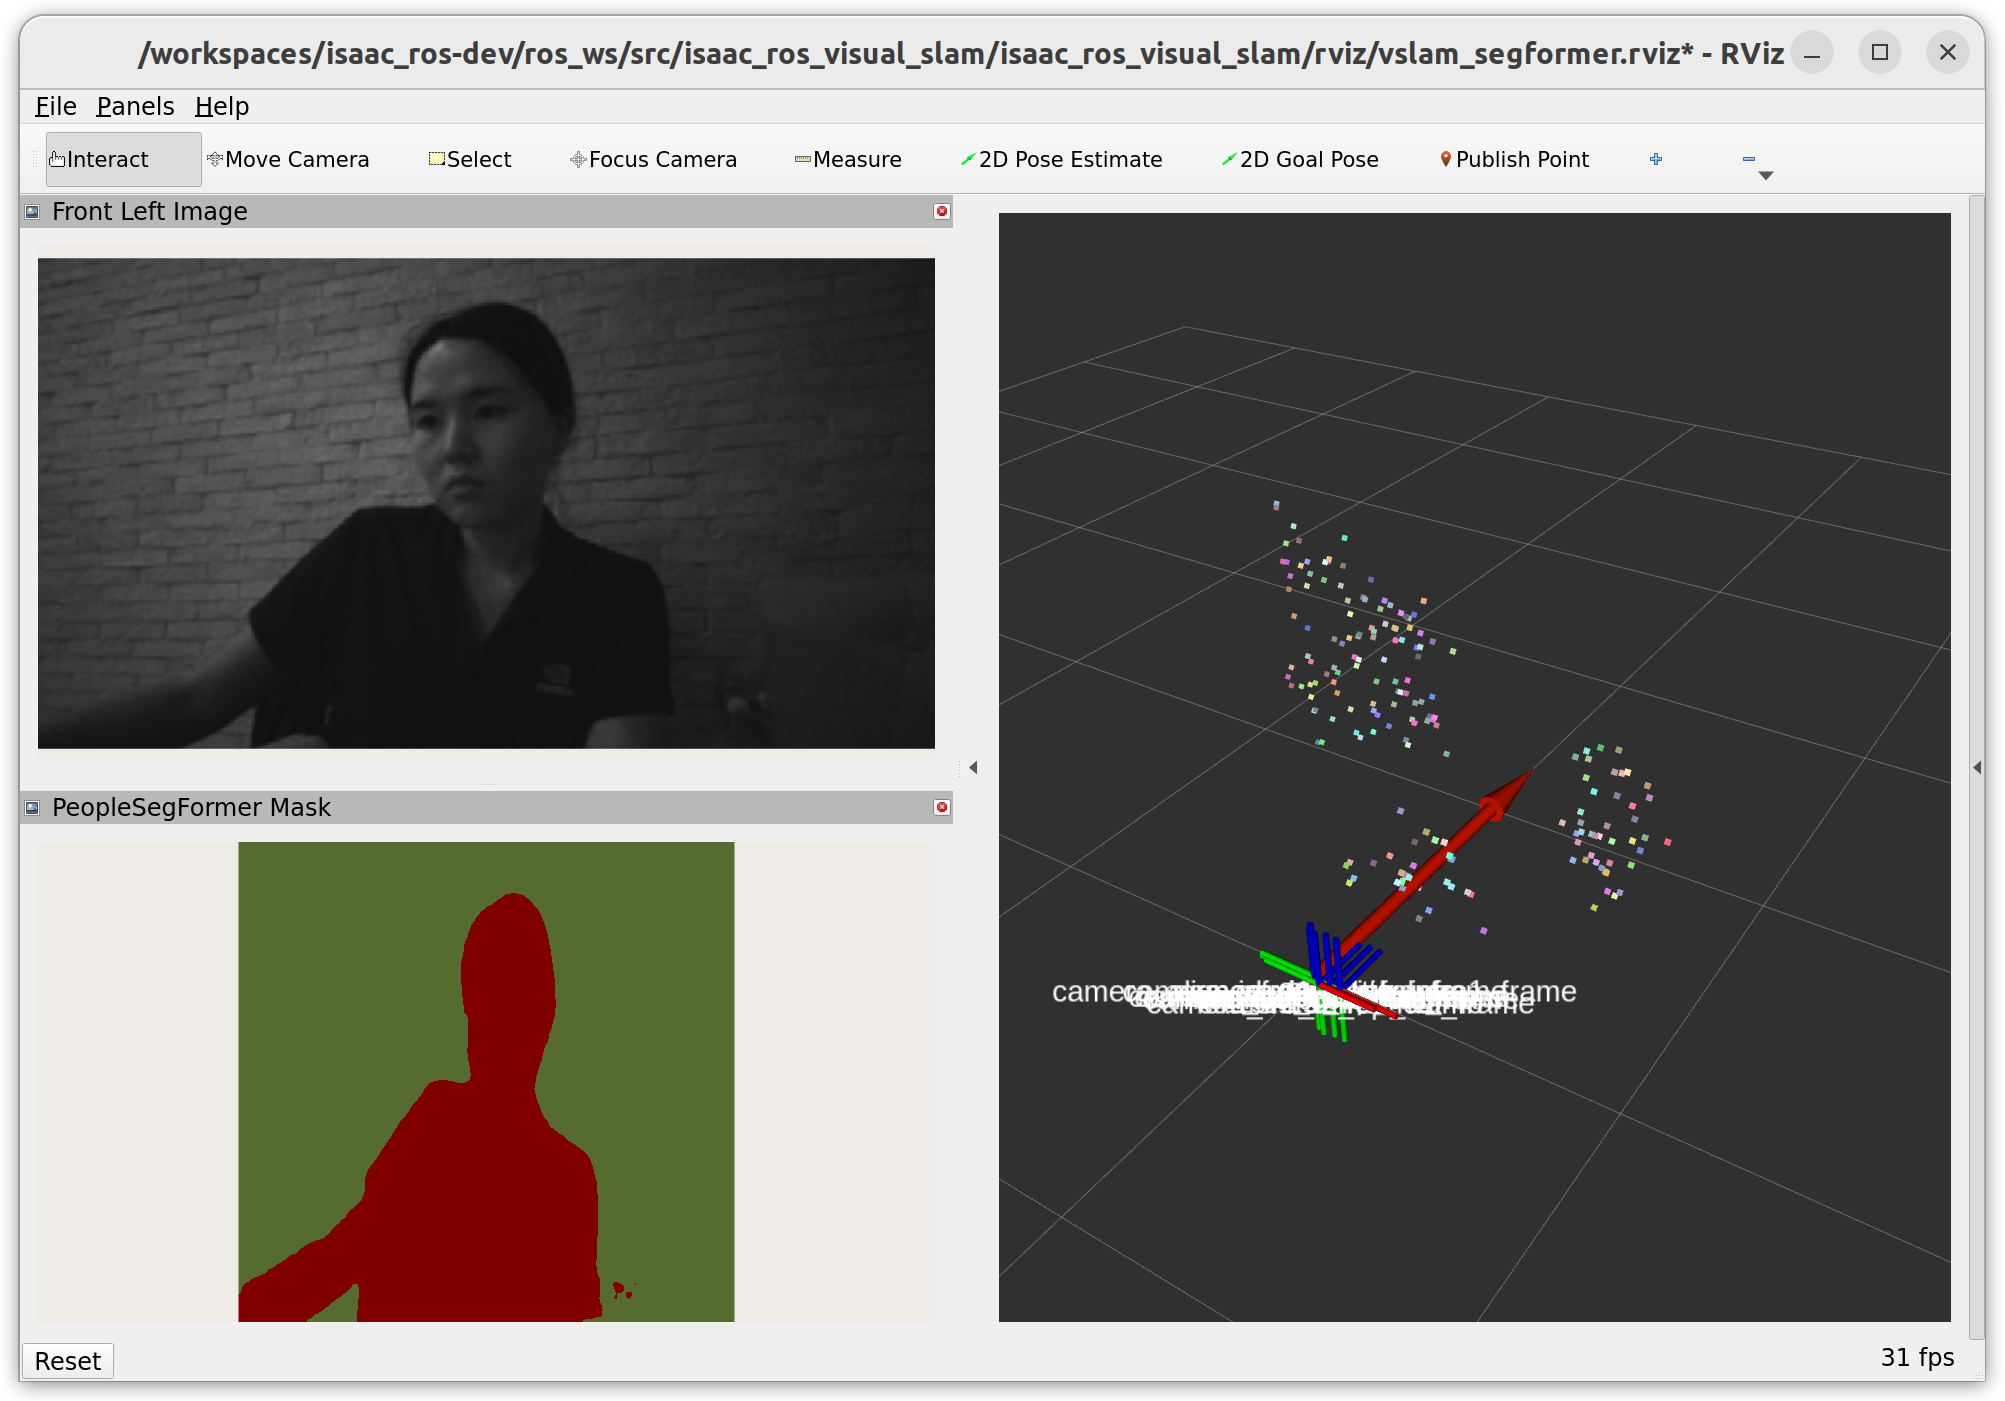Open the File menu
This screenshot has height=1401, width=2005.
click(55, 106)
